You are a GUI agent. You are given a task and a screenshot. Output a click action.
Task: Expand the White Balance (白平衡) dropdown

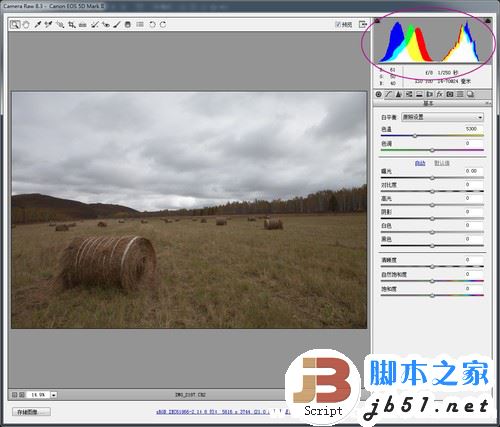443,117
